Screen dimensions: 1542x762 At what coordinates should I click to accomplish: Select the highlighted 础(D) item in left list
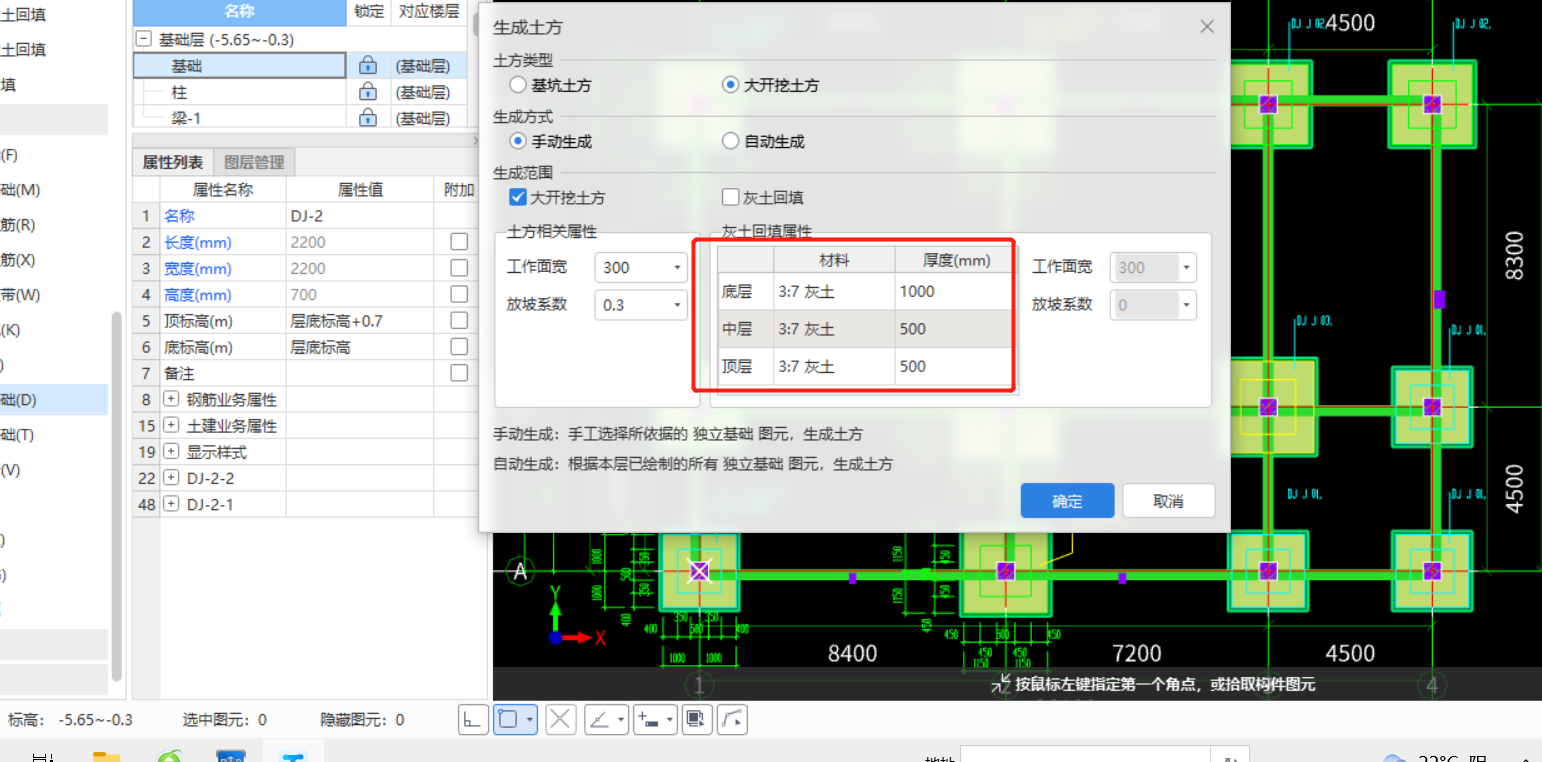tap(54, 400)
